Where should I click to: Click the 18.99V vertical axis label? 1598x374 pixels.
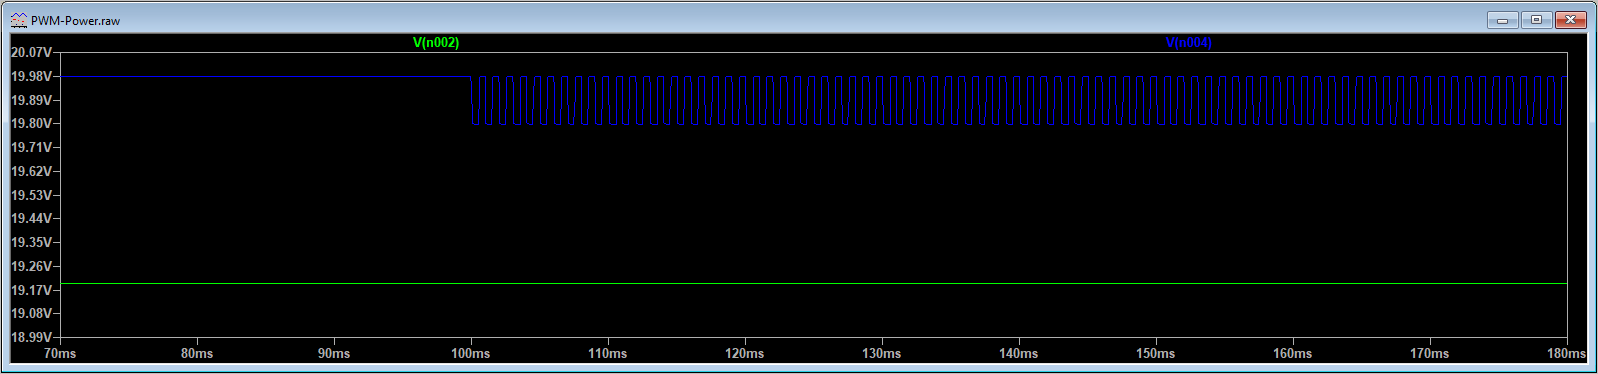point(30,337)
